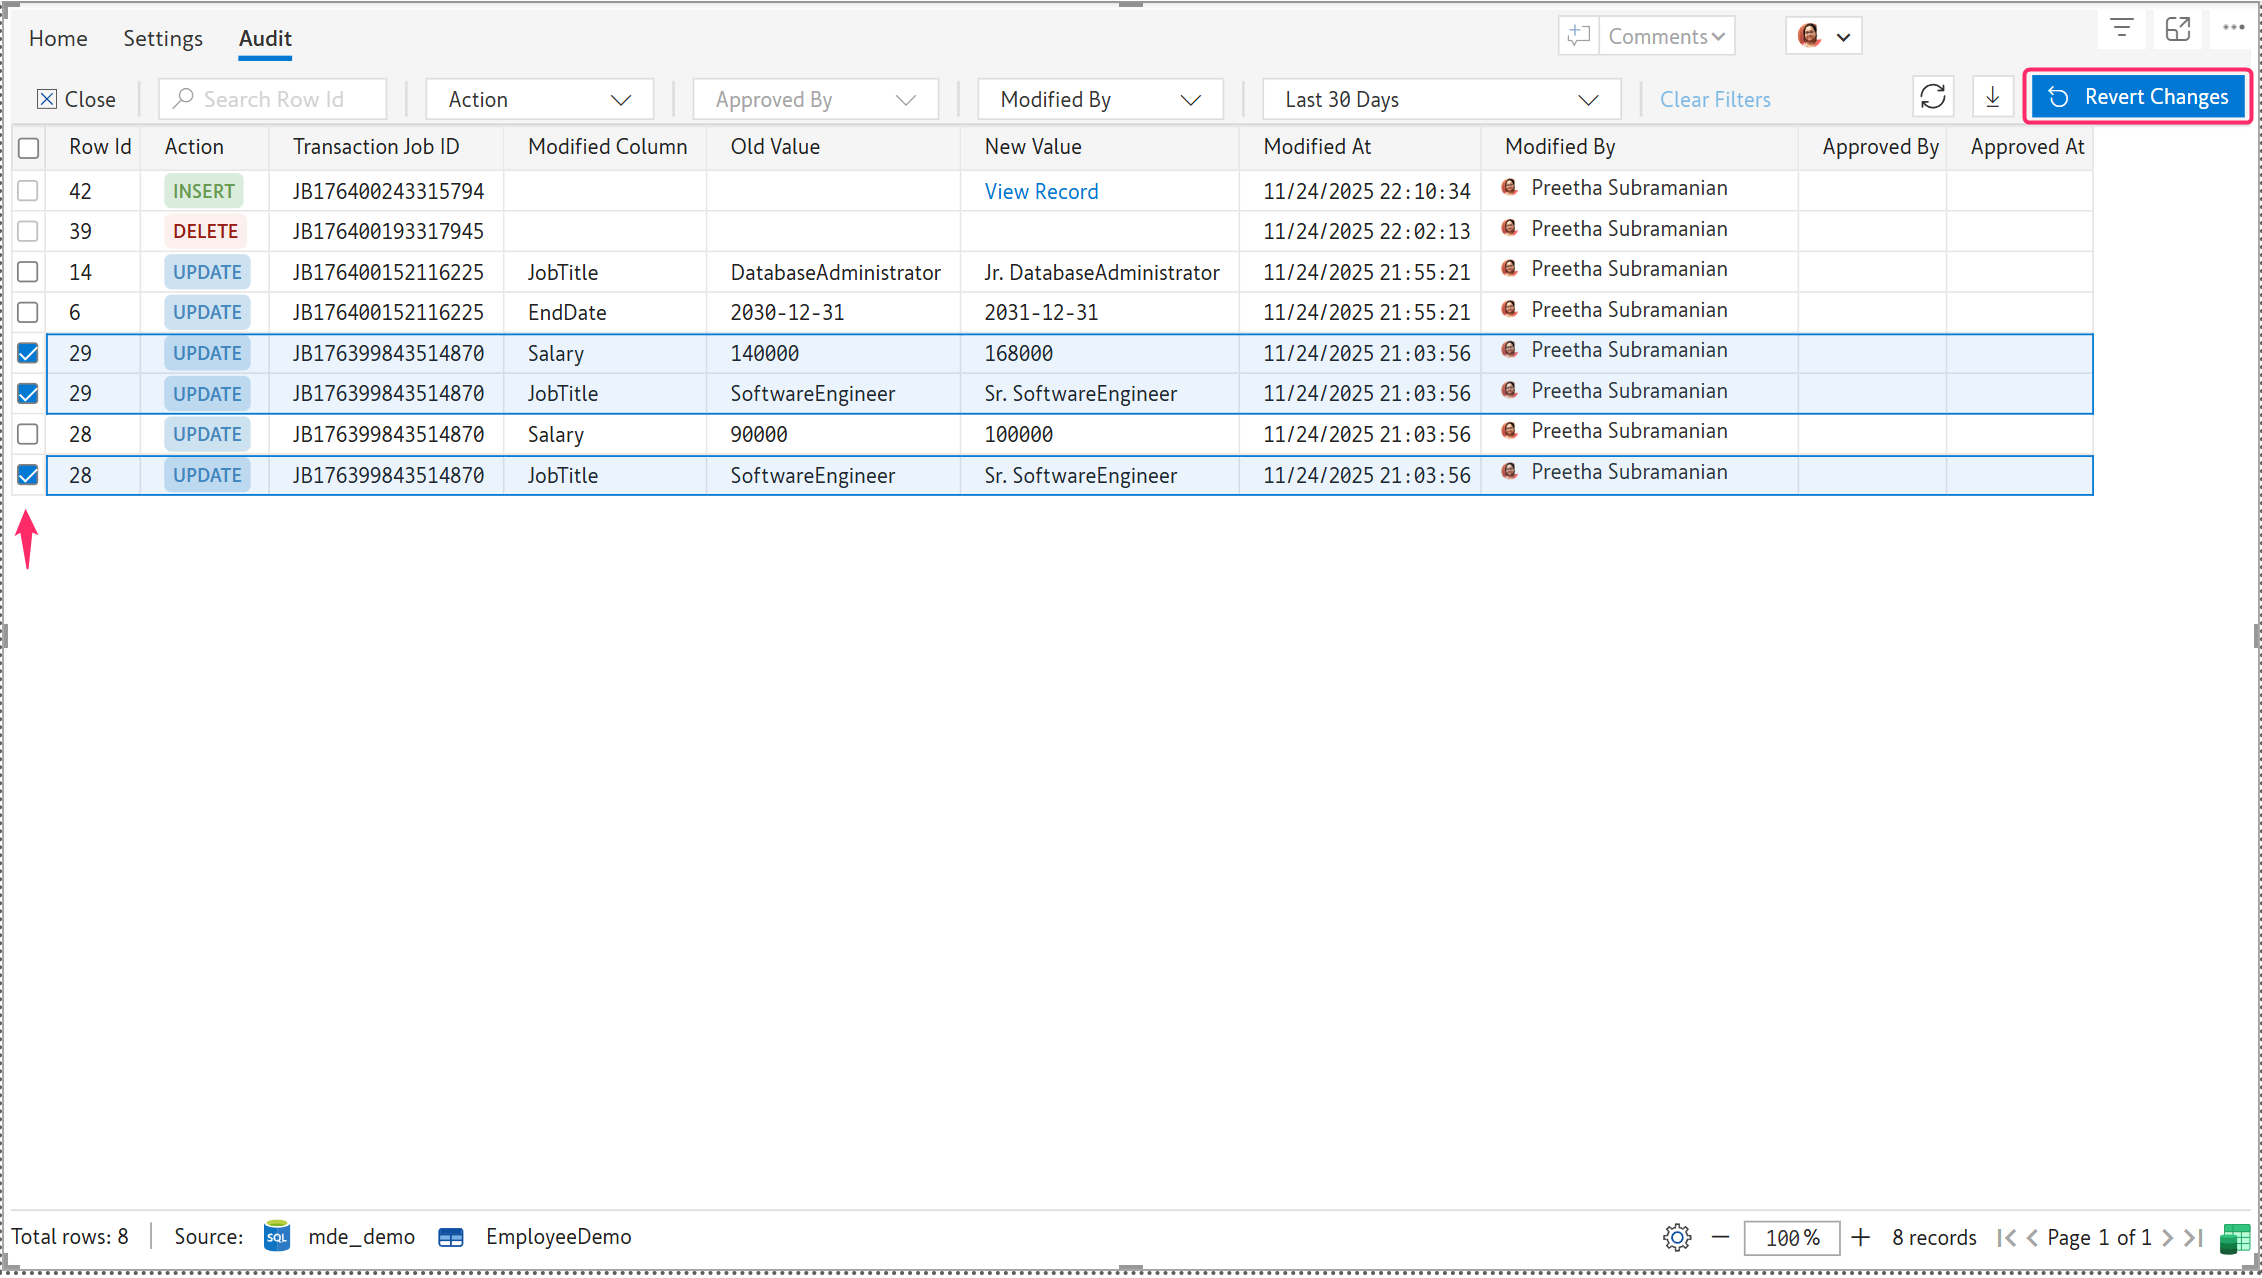The width and height of the screenshot is (2262, 1278).
Task: Open the settings gear in the status bar
Action: click(1677, 1237)
